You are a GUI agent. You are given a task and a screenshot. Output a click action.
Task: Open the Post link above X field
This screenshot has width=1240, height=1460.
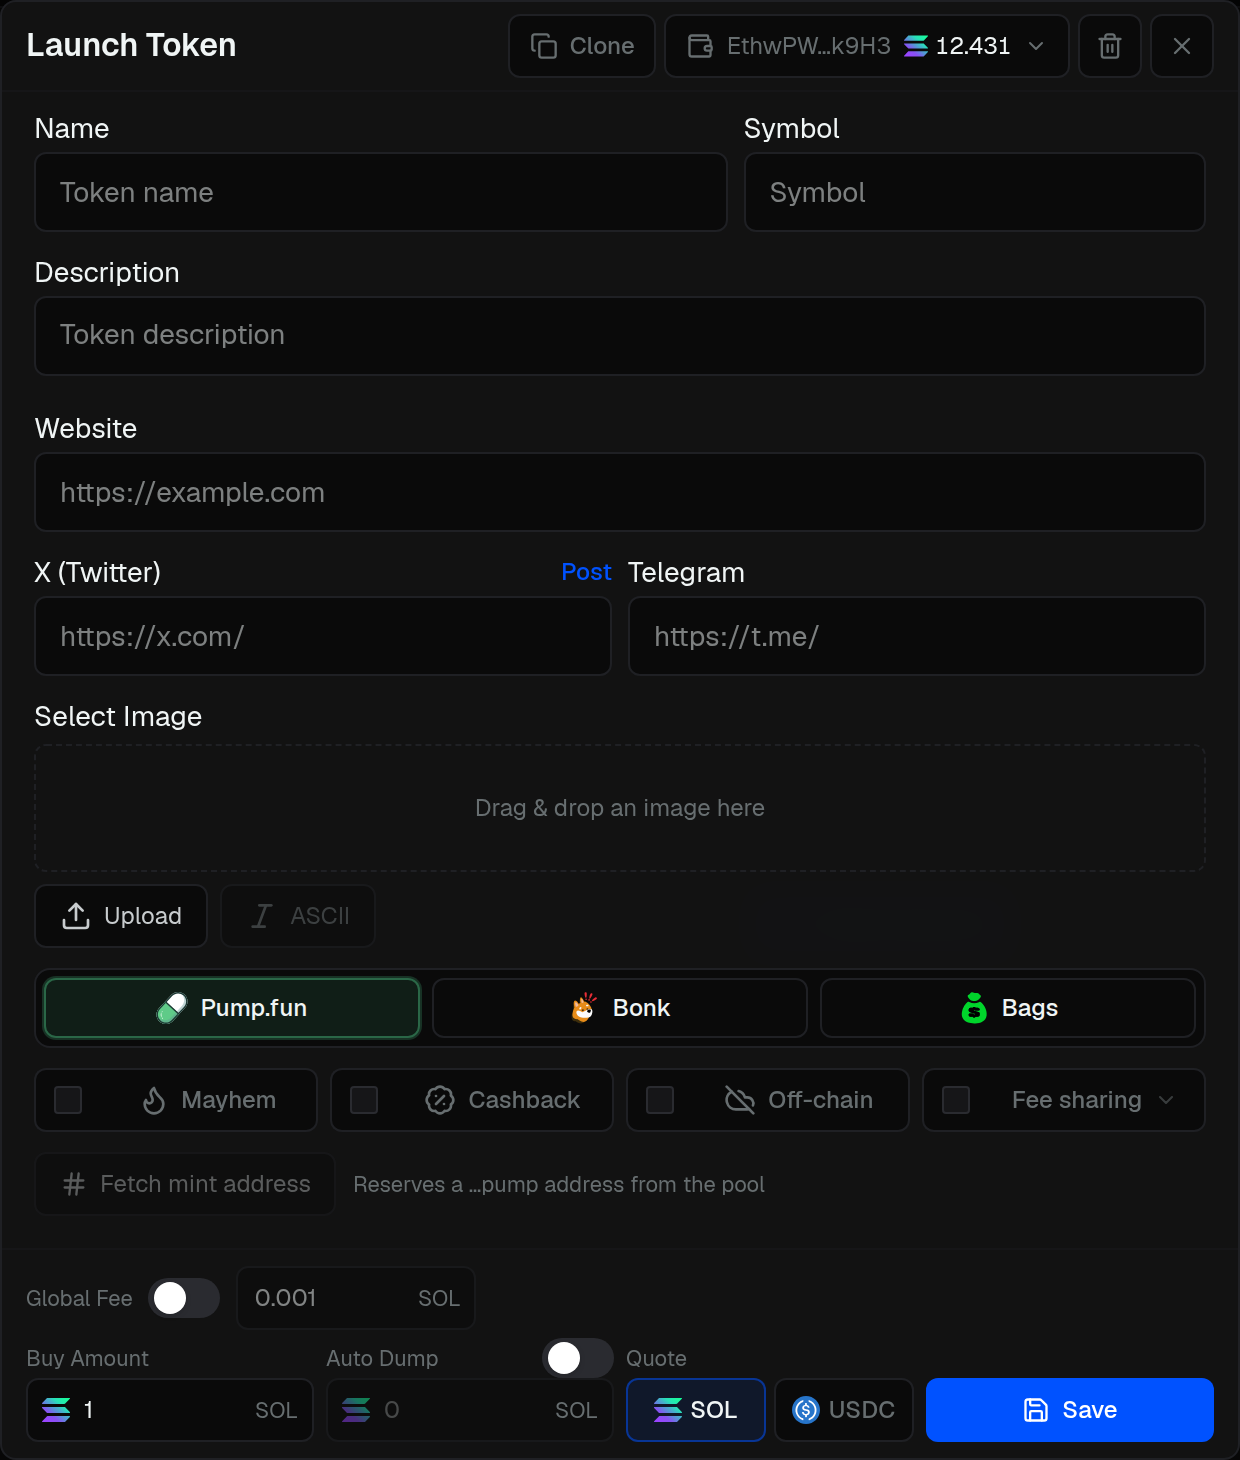(x=586, y=572)
